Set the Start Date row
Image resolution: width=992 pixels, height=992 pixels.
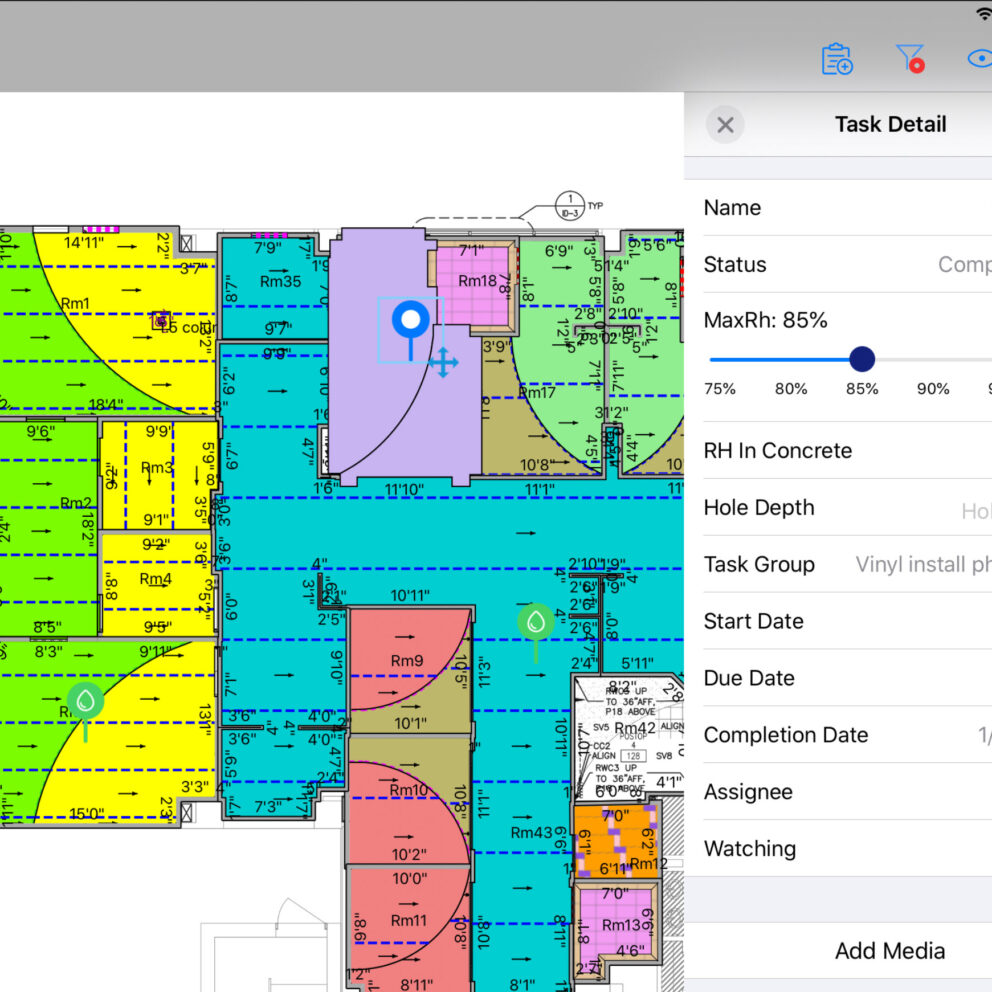point(840,622)
